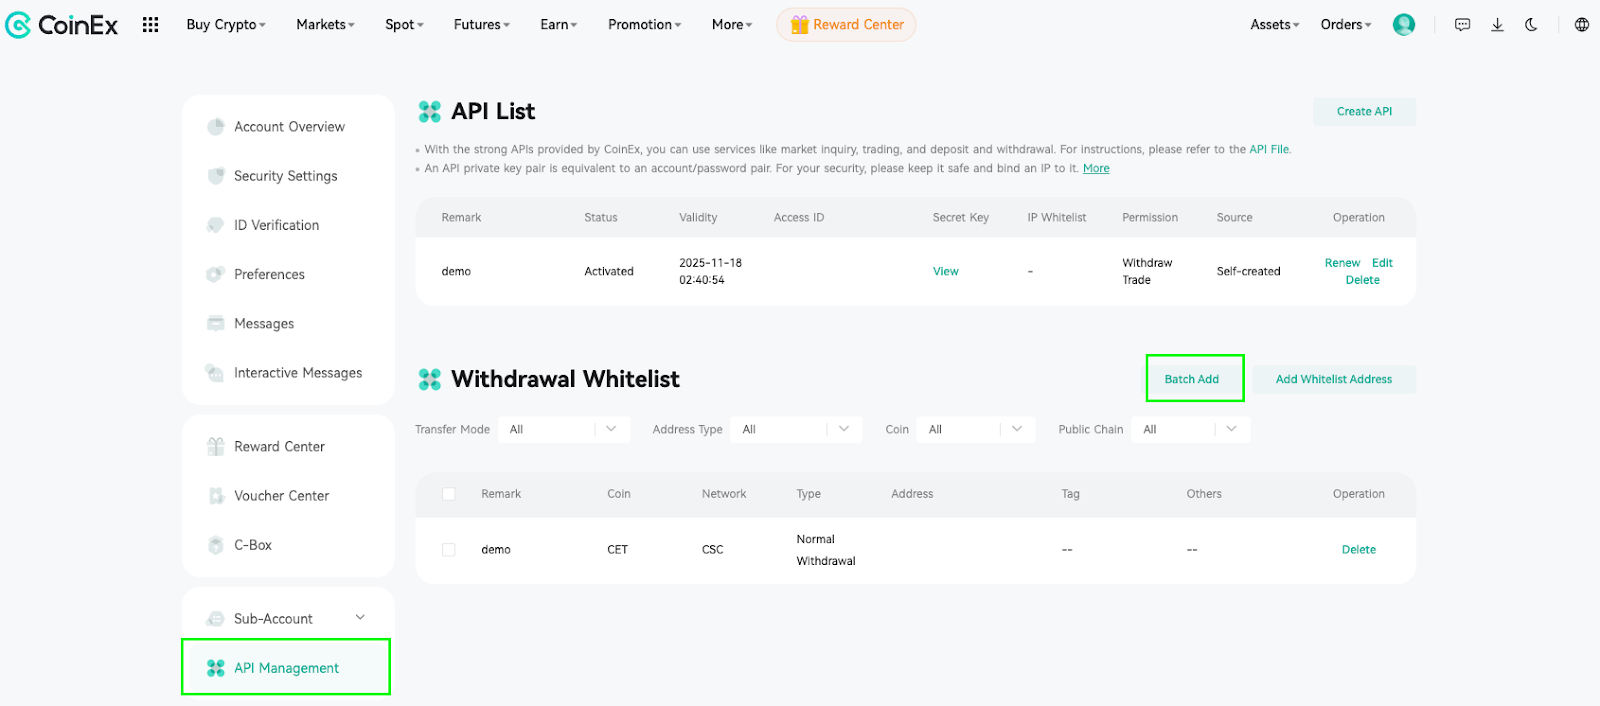Click the user profile avatar icon
This screenshot has height=706, width=1600.
pos(1404,25)
